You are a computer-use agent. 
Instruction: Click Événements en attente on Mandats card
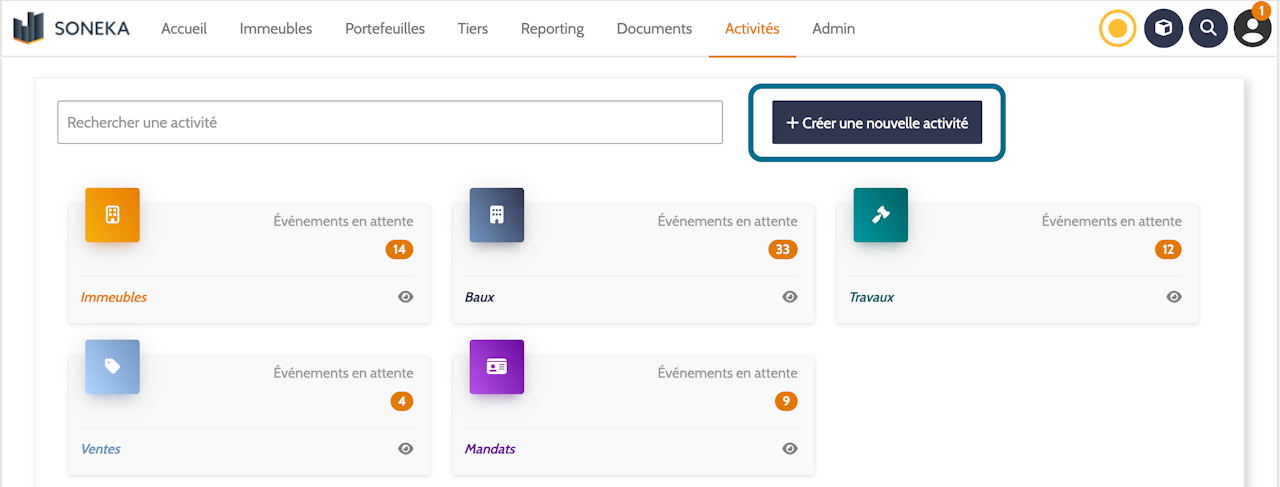[x=727, y=373]
